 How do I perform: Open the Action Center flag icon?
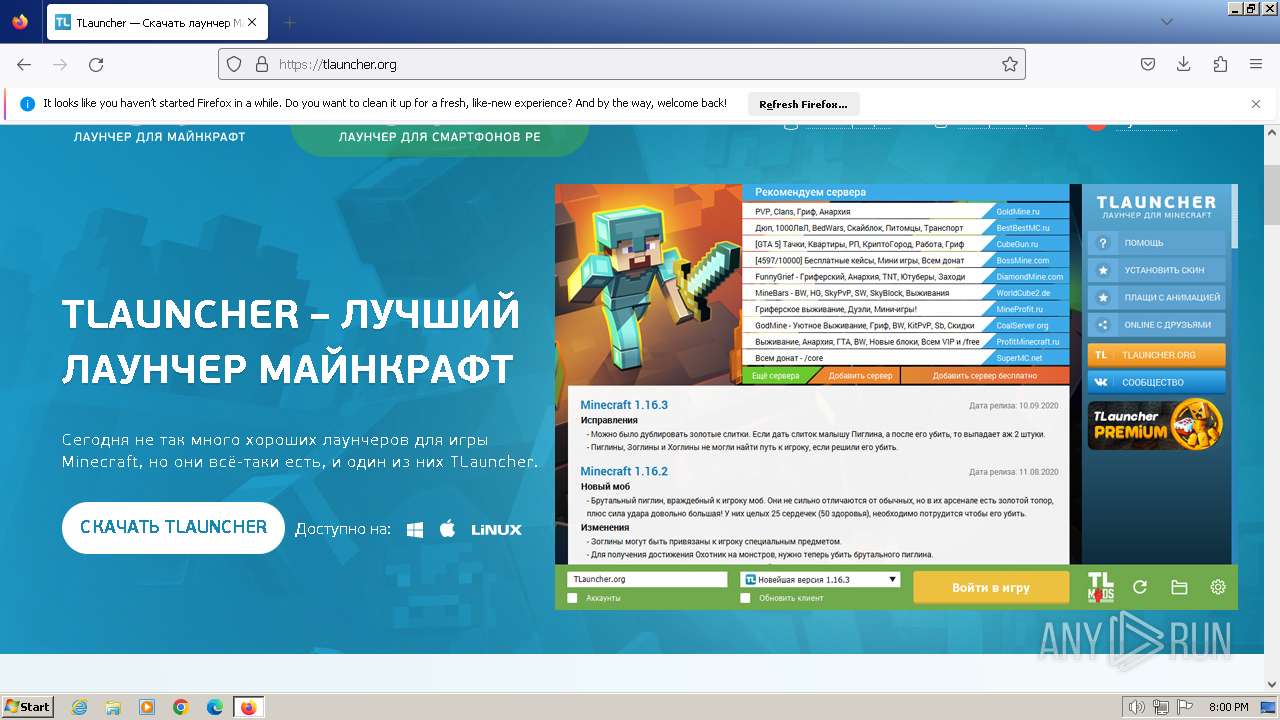pos(1185,707)
